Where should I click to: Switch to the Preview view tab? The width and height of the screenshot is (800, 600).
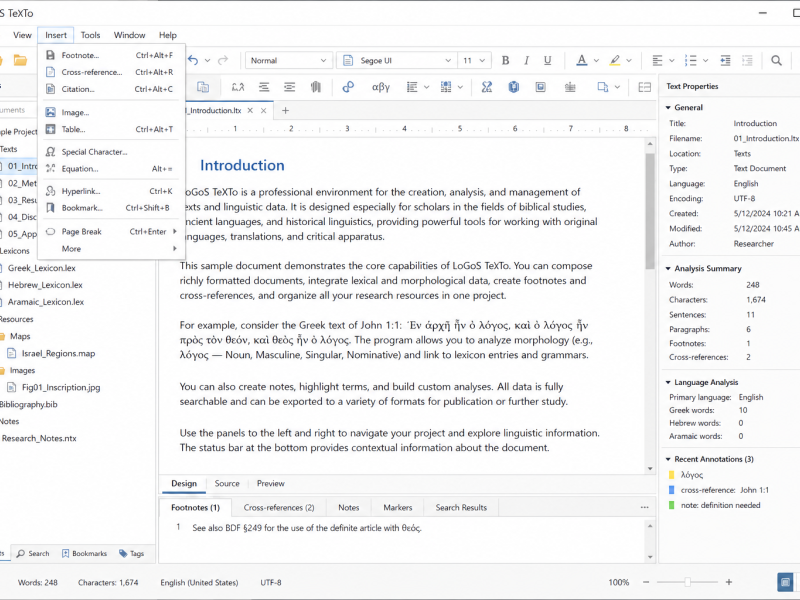point(270,483)
